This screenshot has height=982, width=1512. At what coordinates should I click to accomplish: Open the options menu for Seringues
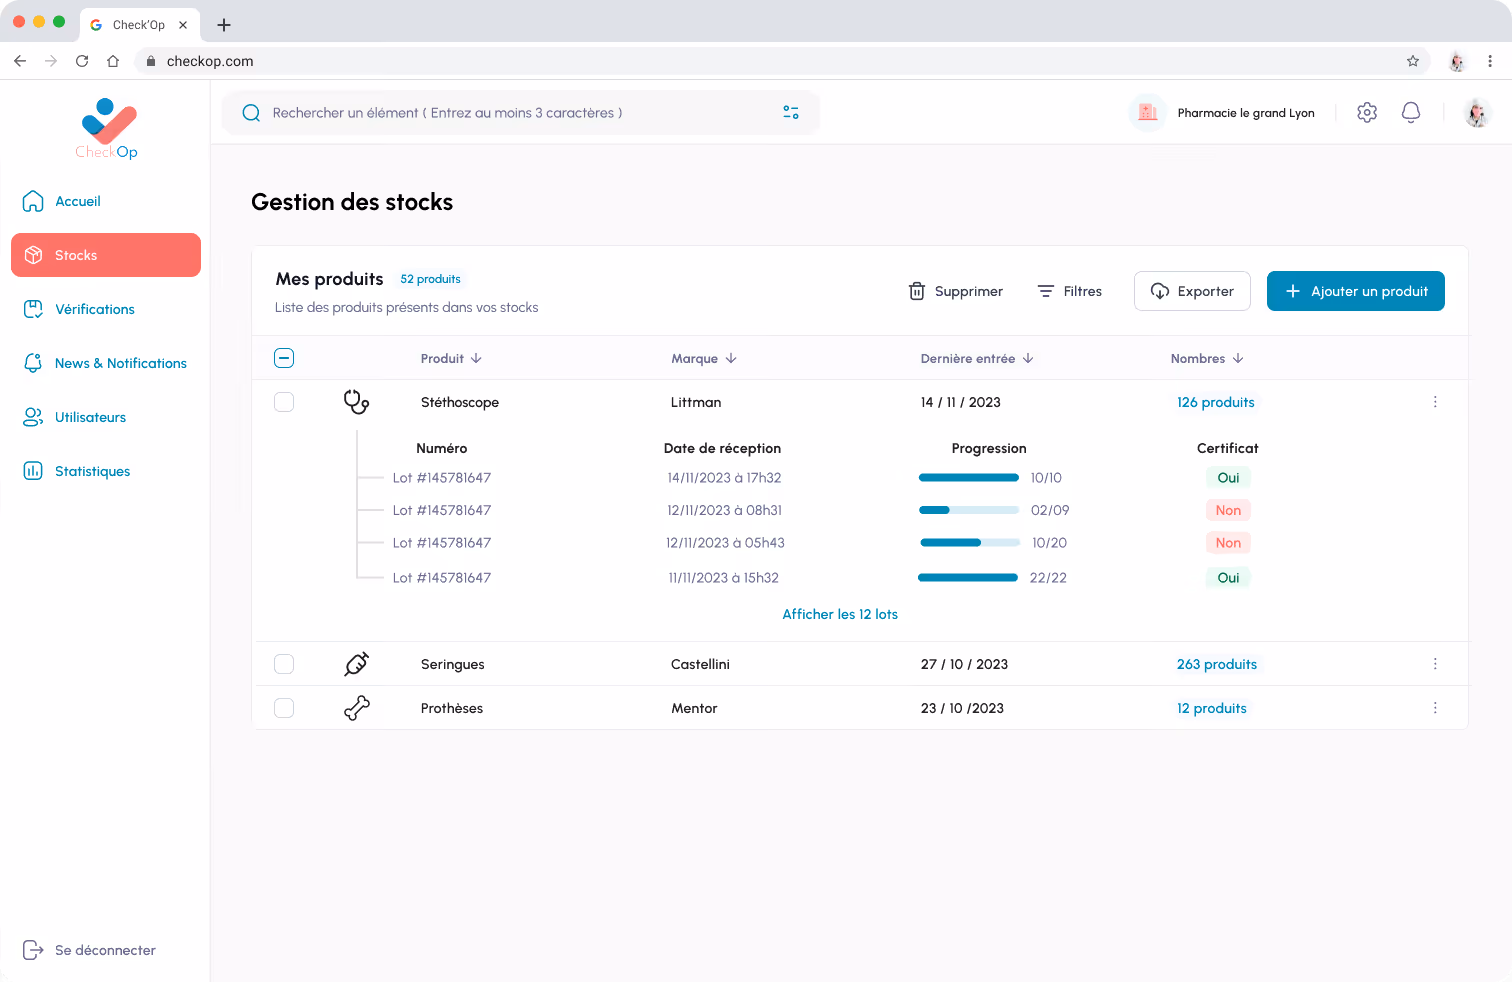(x=1435, y=663)
